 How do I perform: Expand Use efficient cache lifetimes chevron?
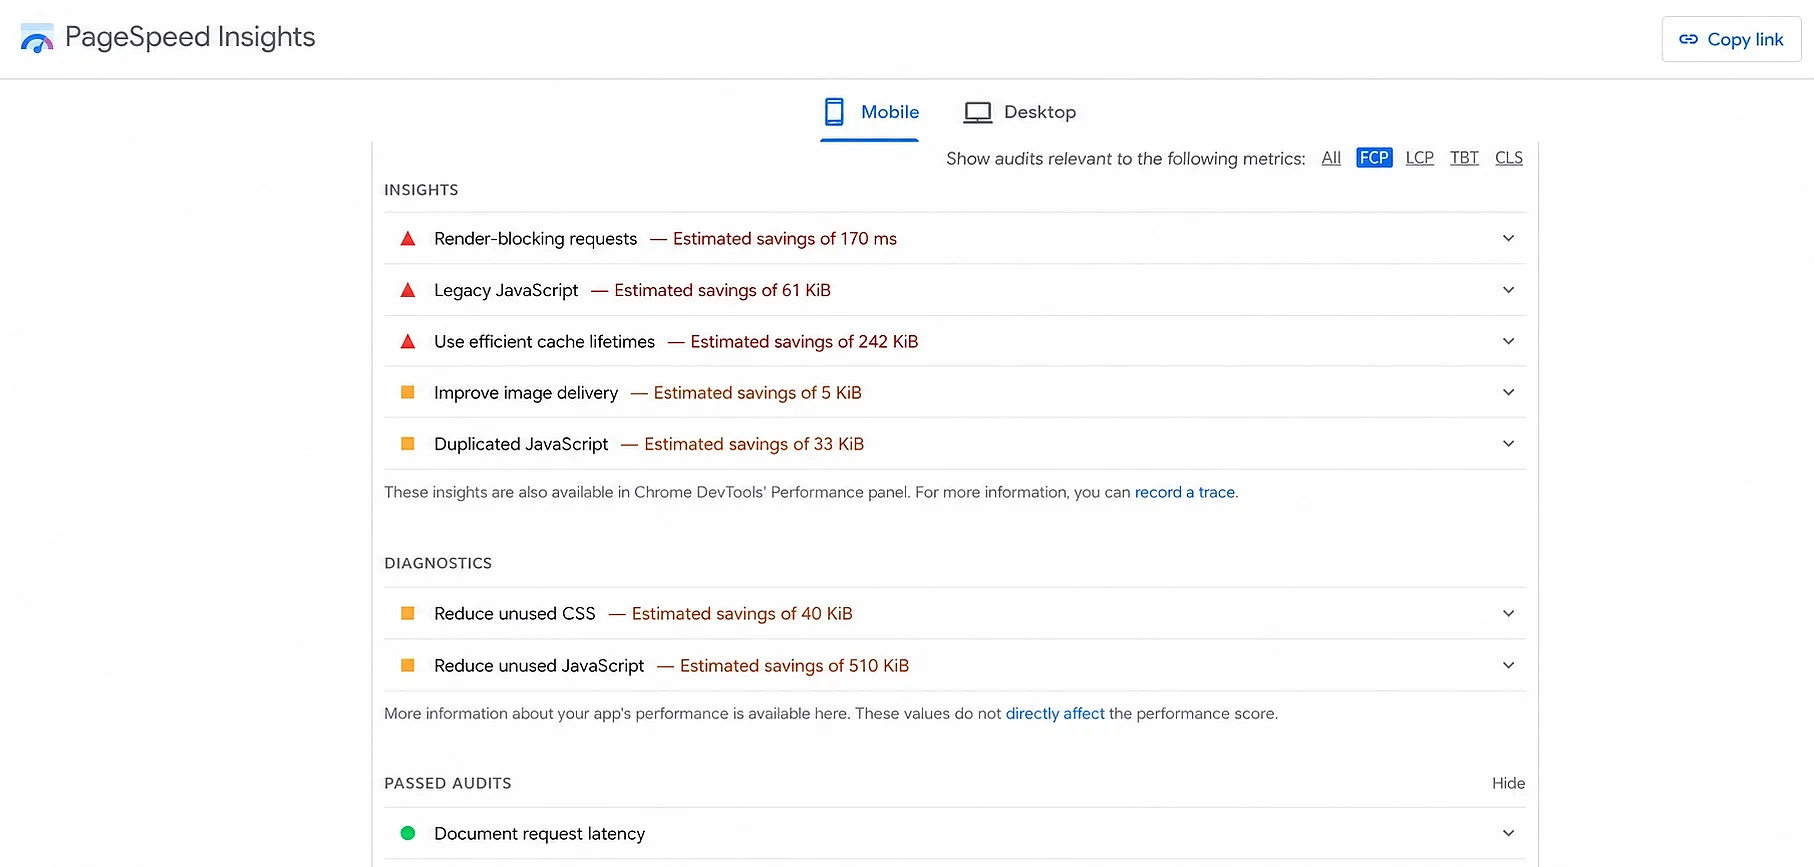click(1508, 341)
